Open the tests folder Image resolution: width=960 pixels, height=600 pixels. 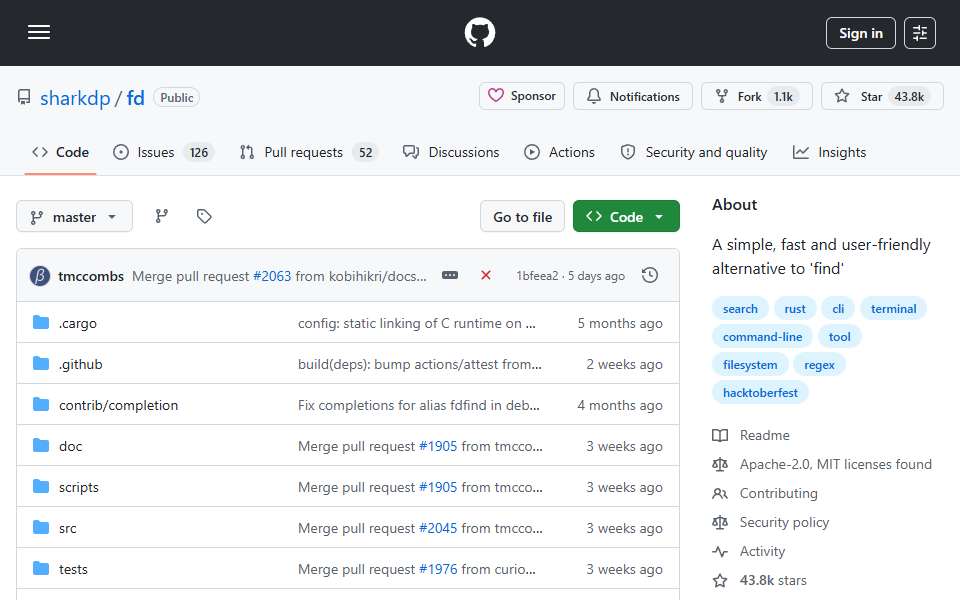pyautogui.click(x=73, y=569)
